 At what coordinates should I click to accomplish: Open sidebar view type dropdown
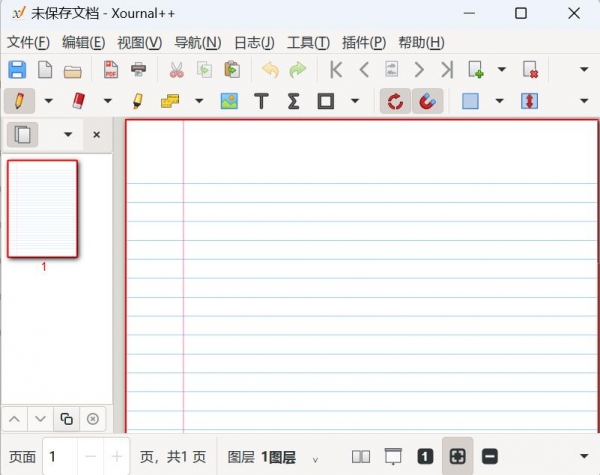68,134
